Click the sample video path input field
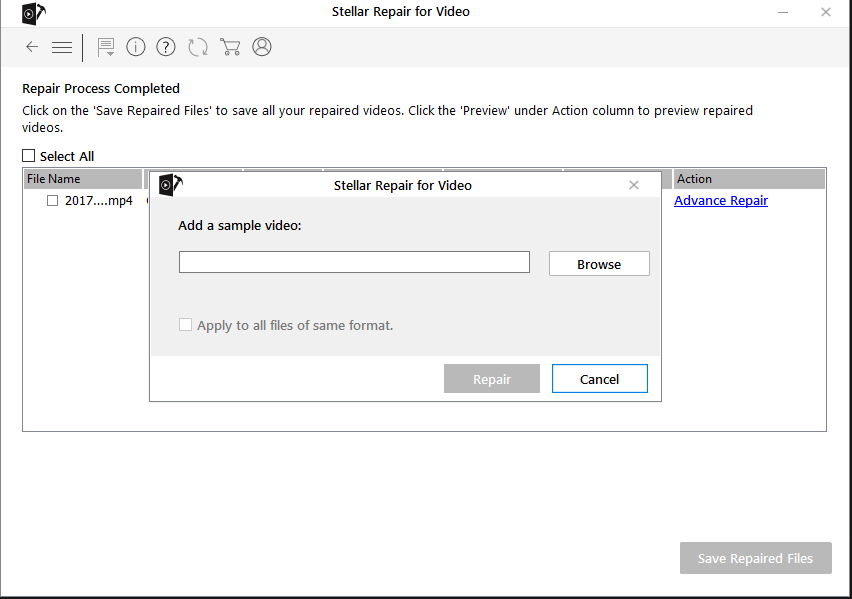Viewport: 852px width, 599px height. [x=354, y=261]
